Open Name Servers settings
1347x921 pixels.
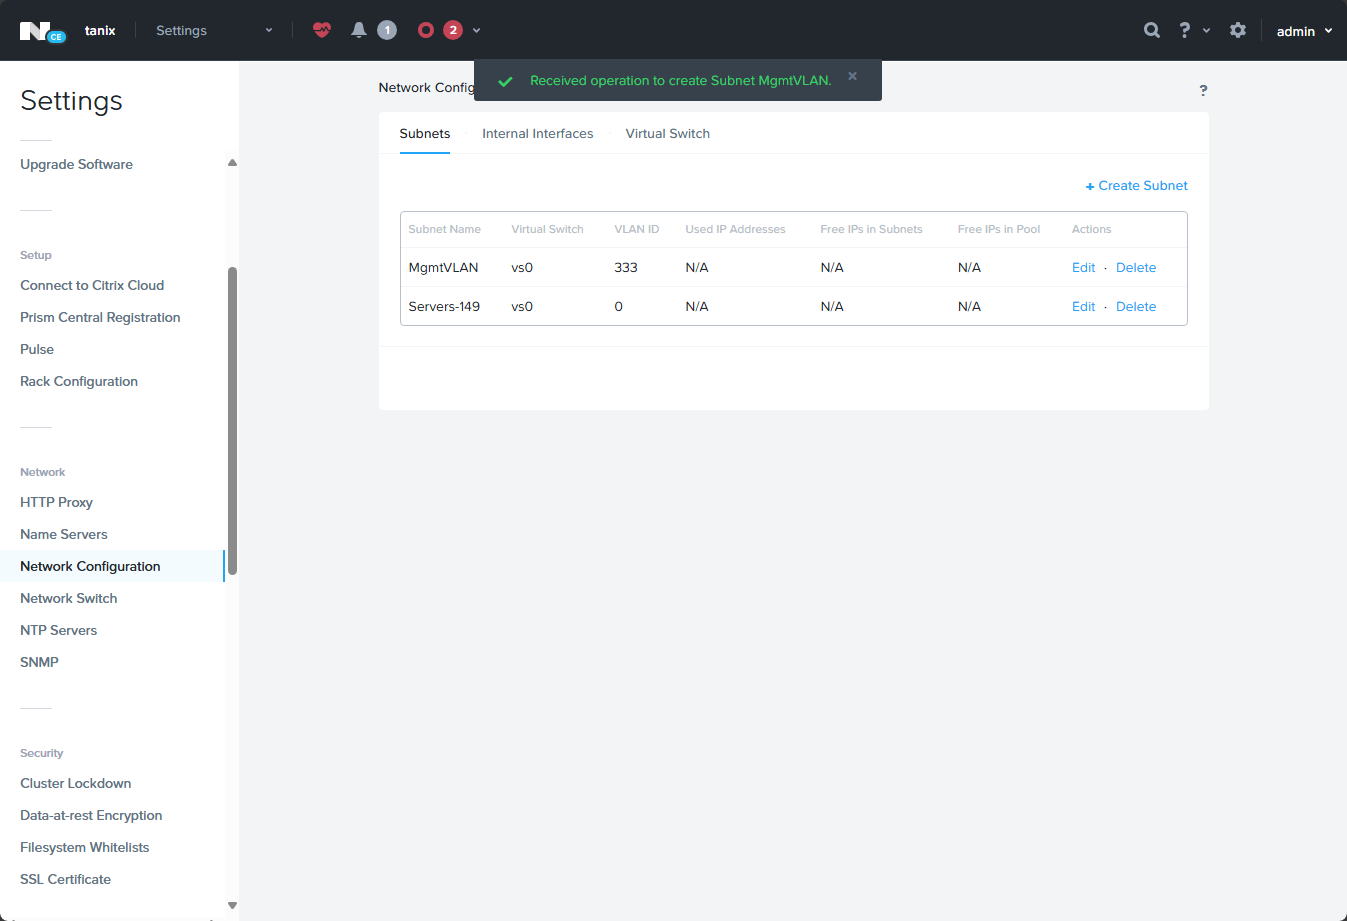(x=64, y=534)
